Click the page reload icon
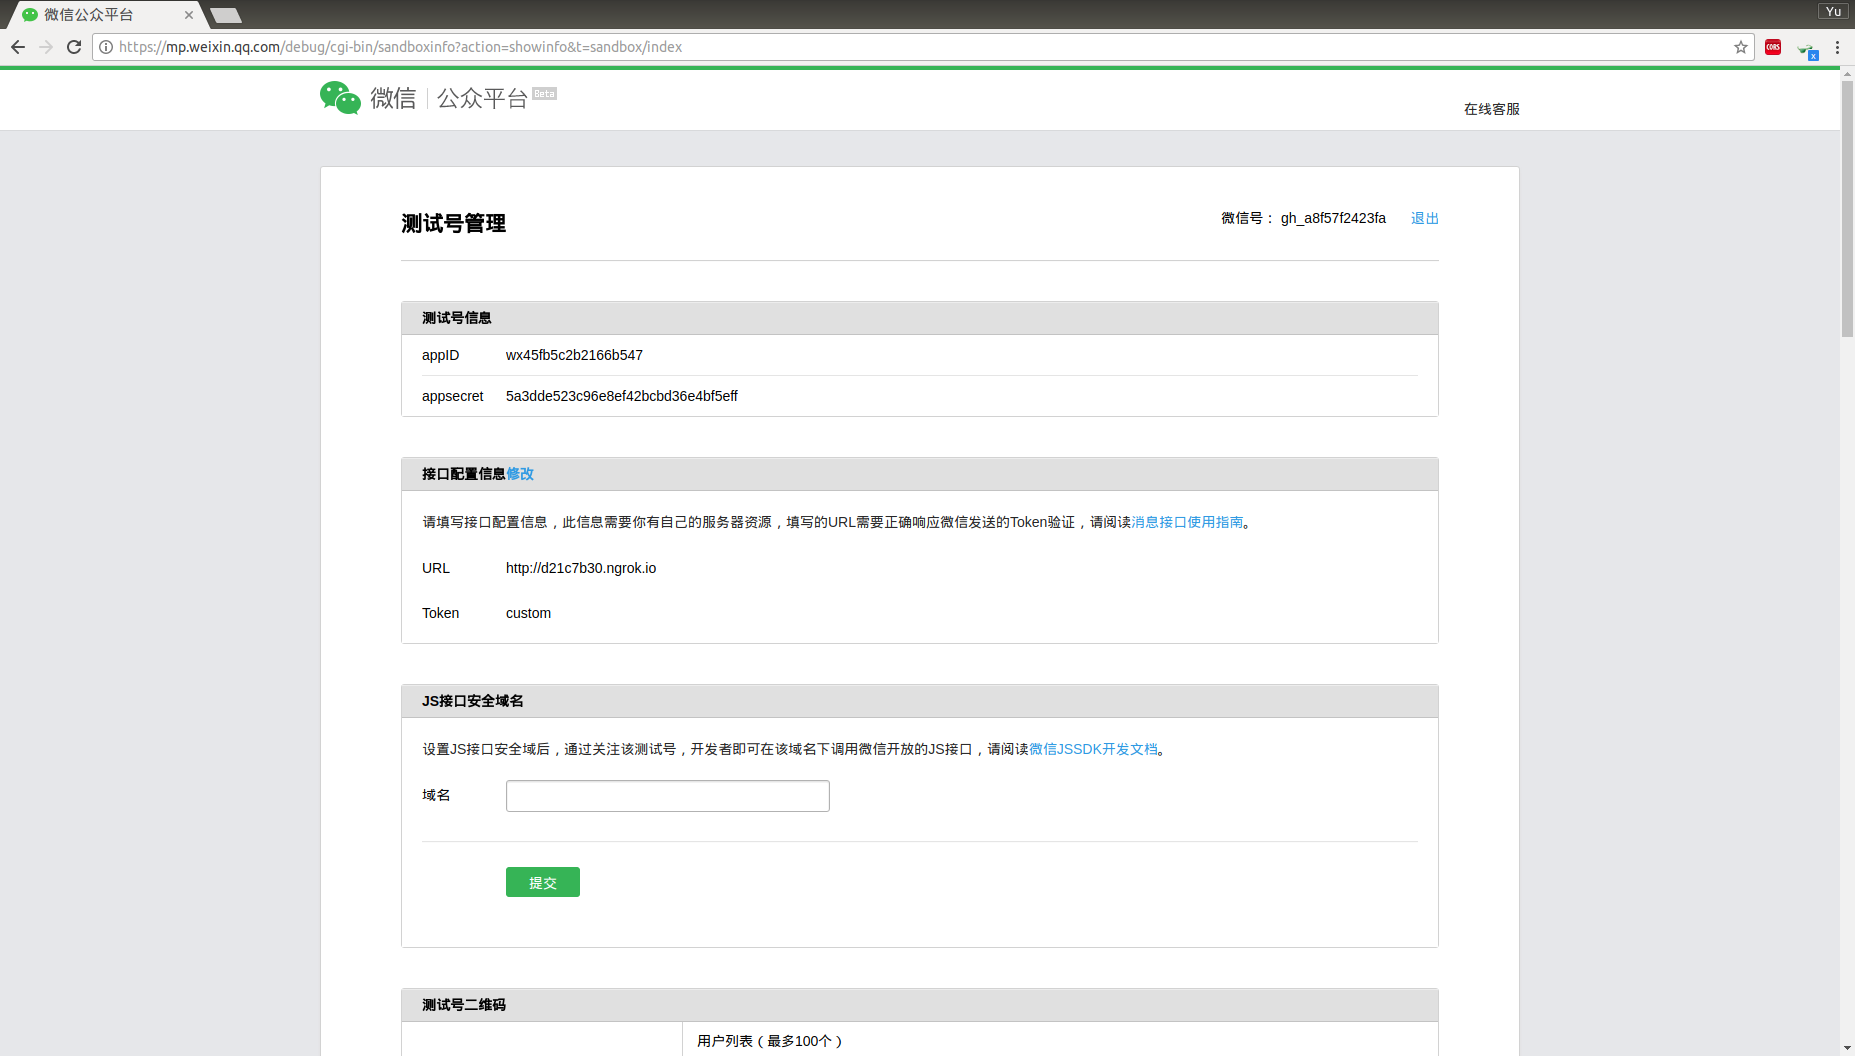This screenshot has height=1056, width=1855. click(74, 46)
